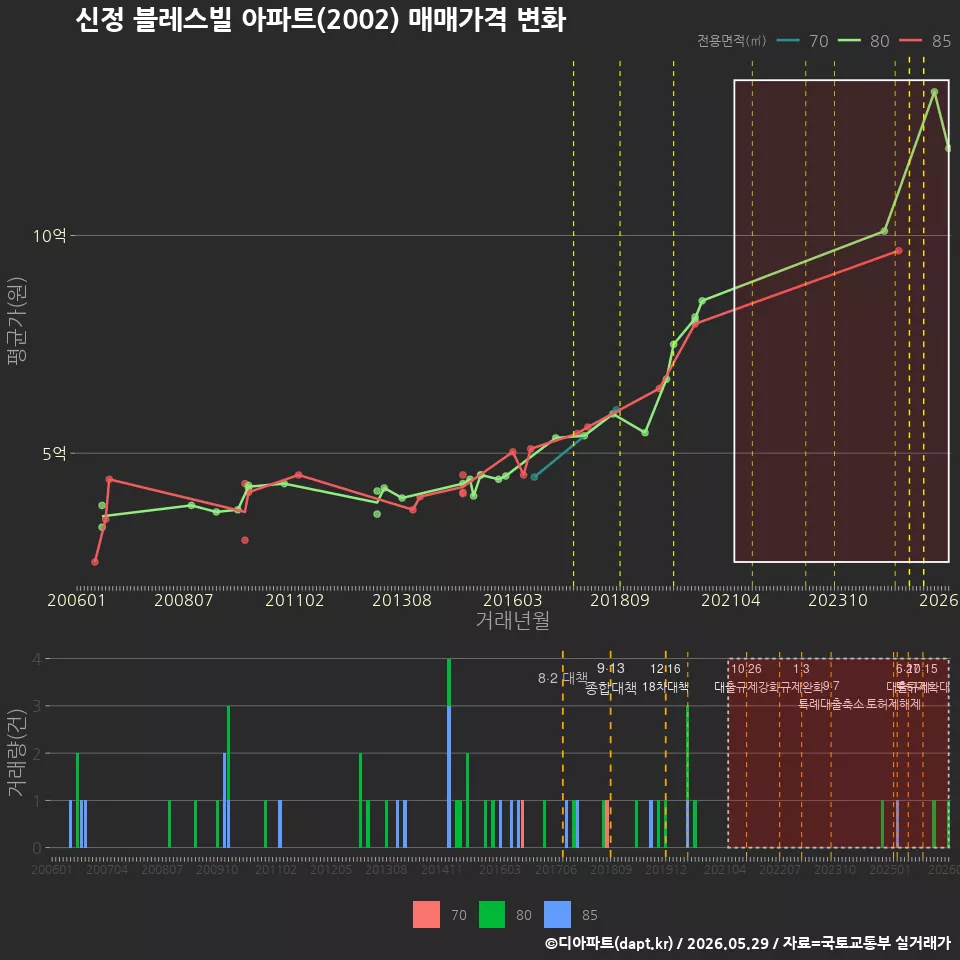This screenshot has height=960, width=960.
Task: Click the green 80 swatch in bottom legend
Action: (492, 915)
